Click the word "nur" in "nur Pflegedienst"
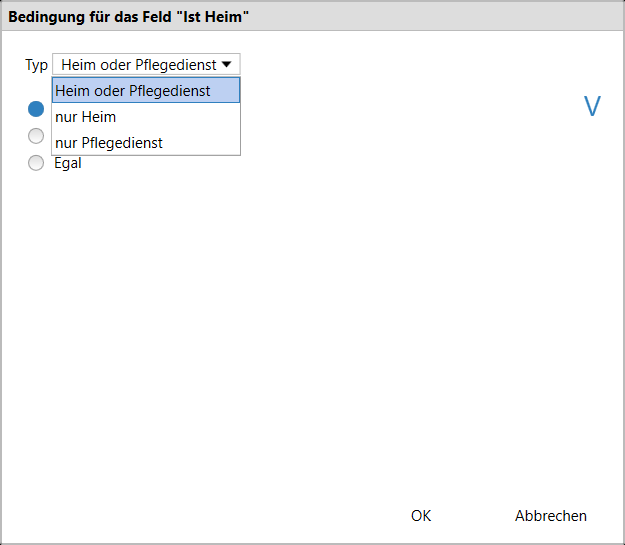 tap(66, 143)
